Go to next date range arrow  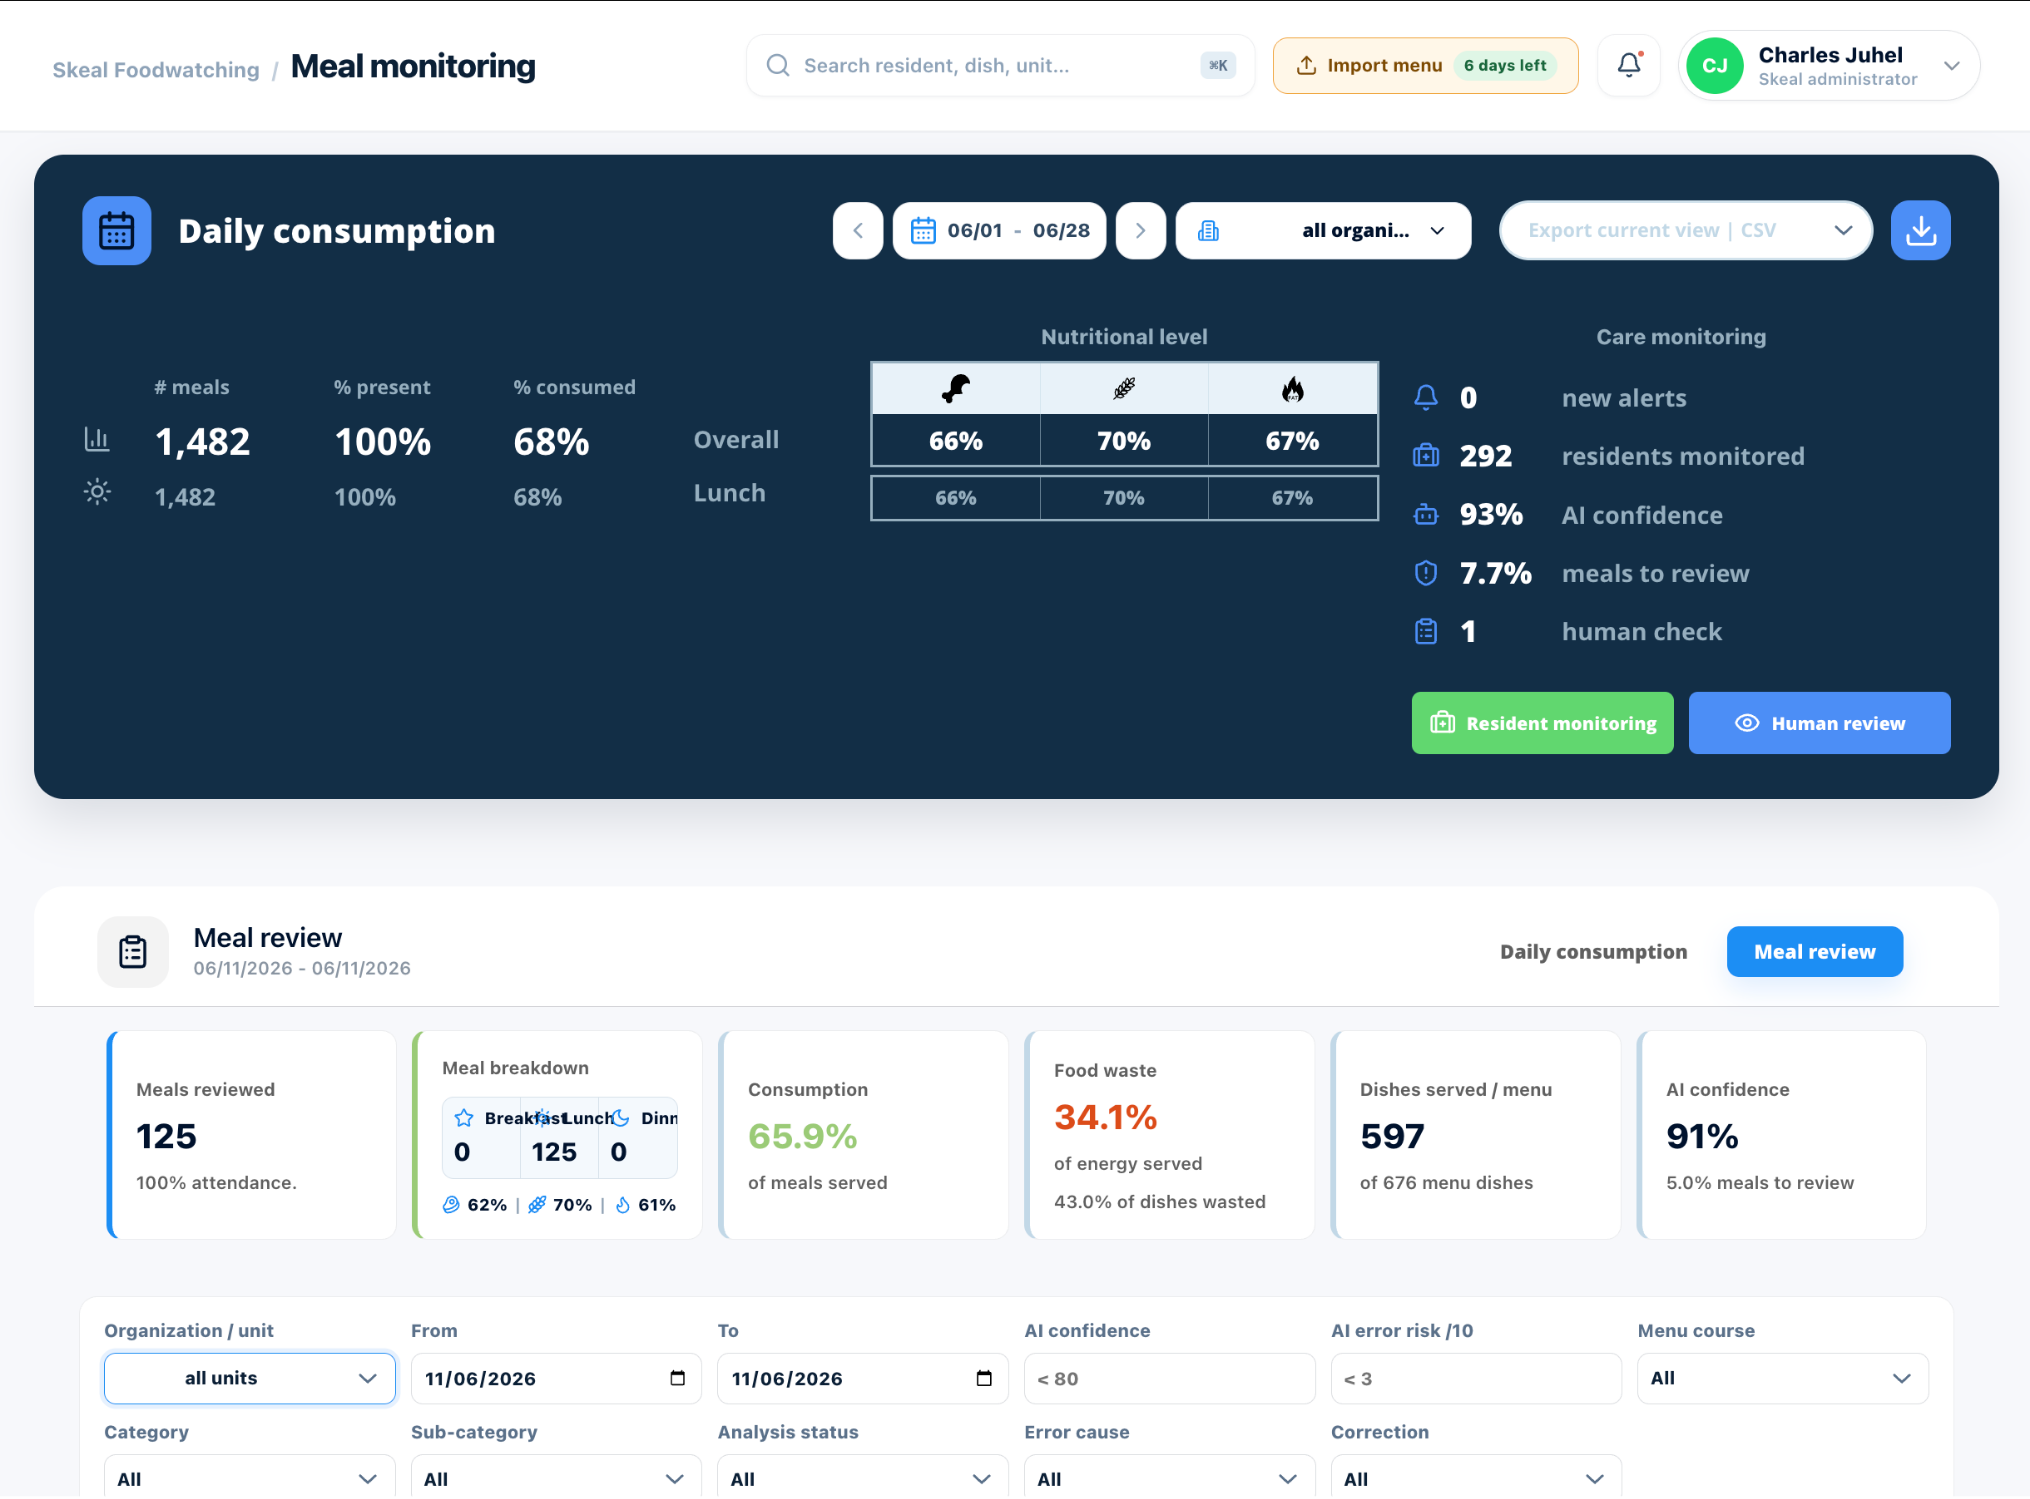tap(1140, 231)
